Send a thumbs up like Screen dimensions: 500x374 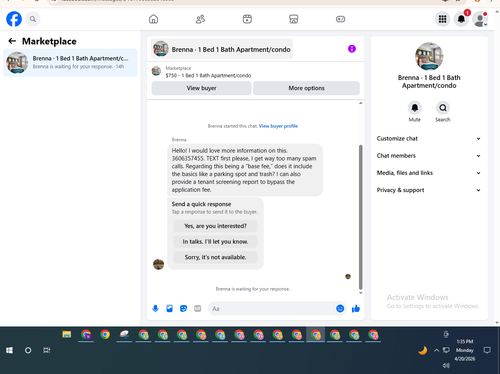pos(356,309)
